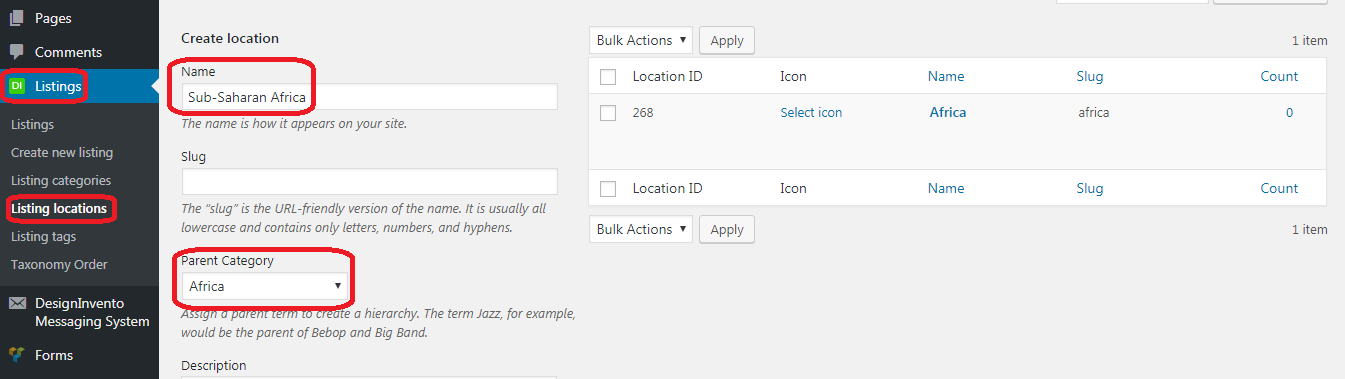Select Taxonomy Order in the sidebar
1345x379 pixels.
(x=59, y=265)
